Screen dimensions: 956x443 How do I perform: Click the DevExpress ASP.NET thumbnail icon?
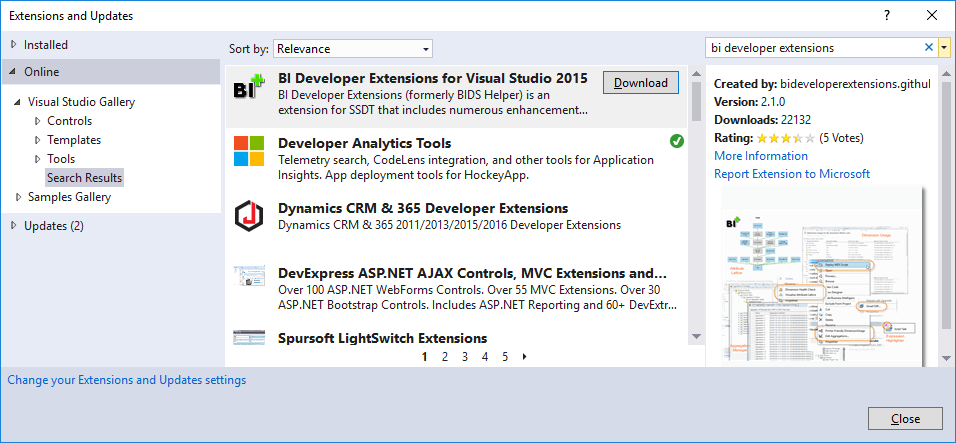click(x=249, y=276)
